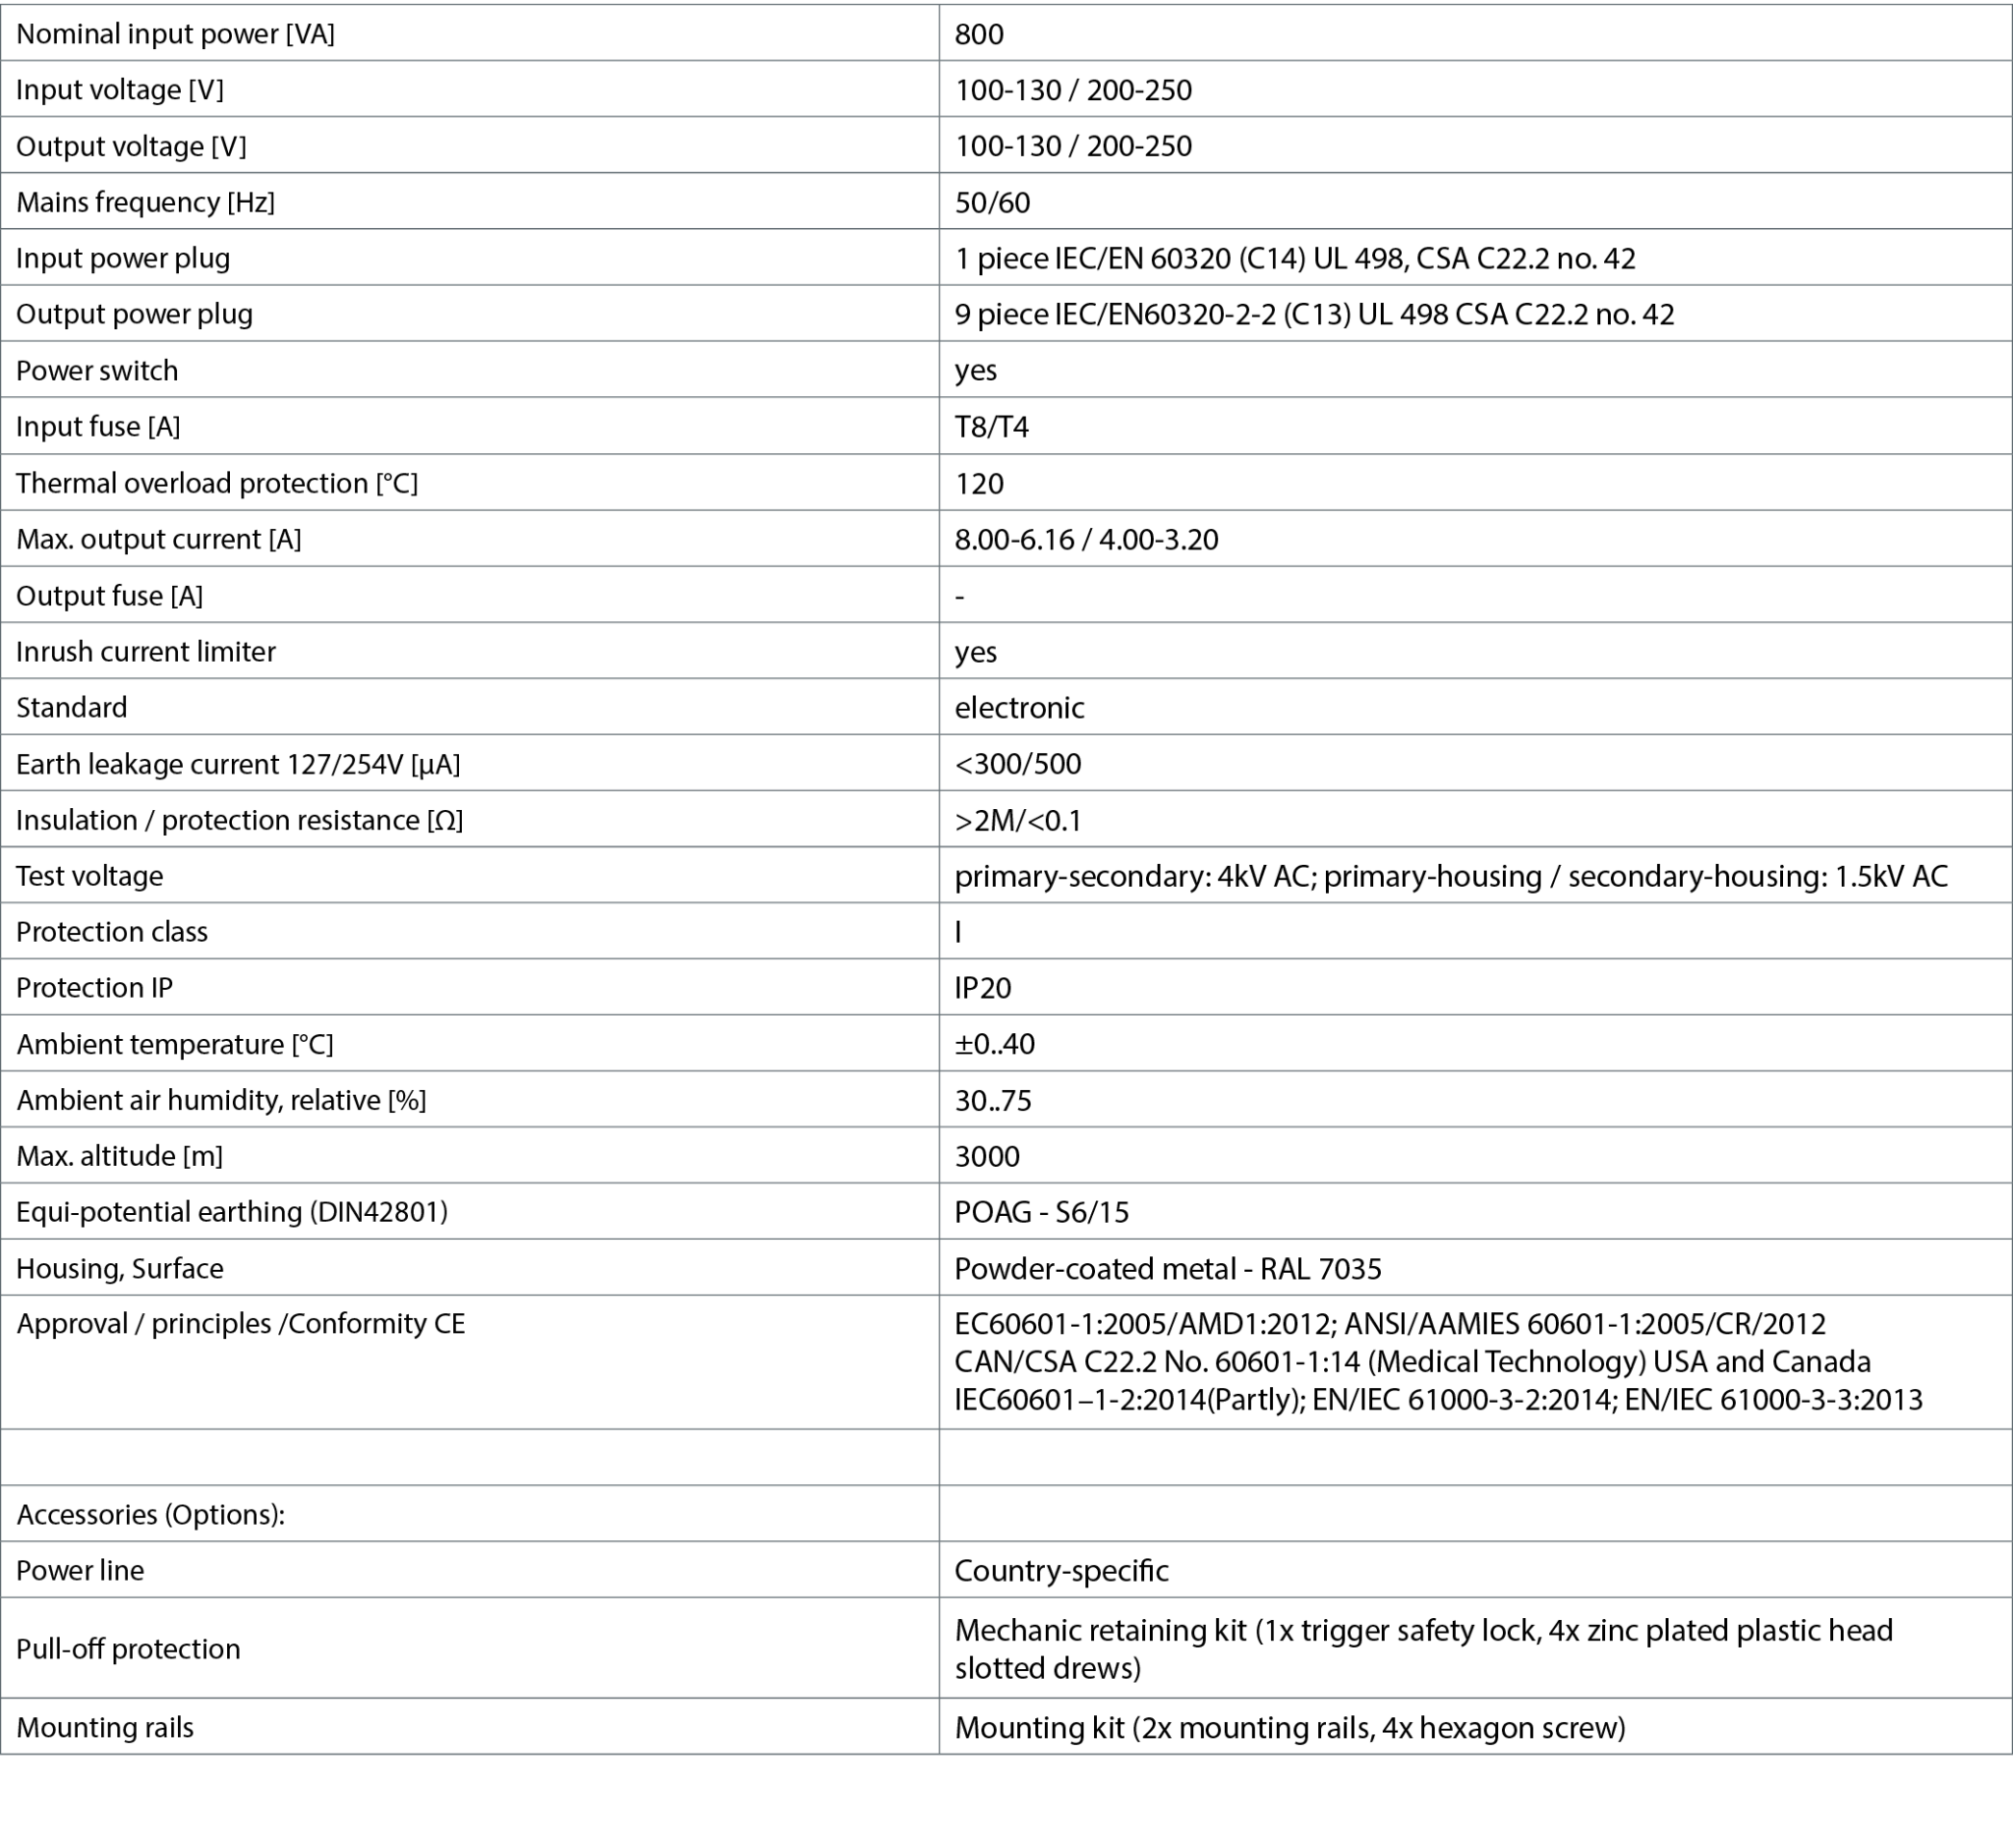2013x1848 pixels.
Task: Click the 'Input fuse [A]' label
Action: (98, 426)
